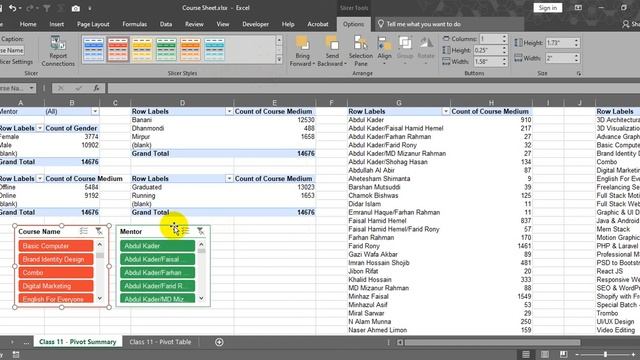Click the zoom slider in status bar

tap(606, 354)
